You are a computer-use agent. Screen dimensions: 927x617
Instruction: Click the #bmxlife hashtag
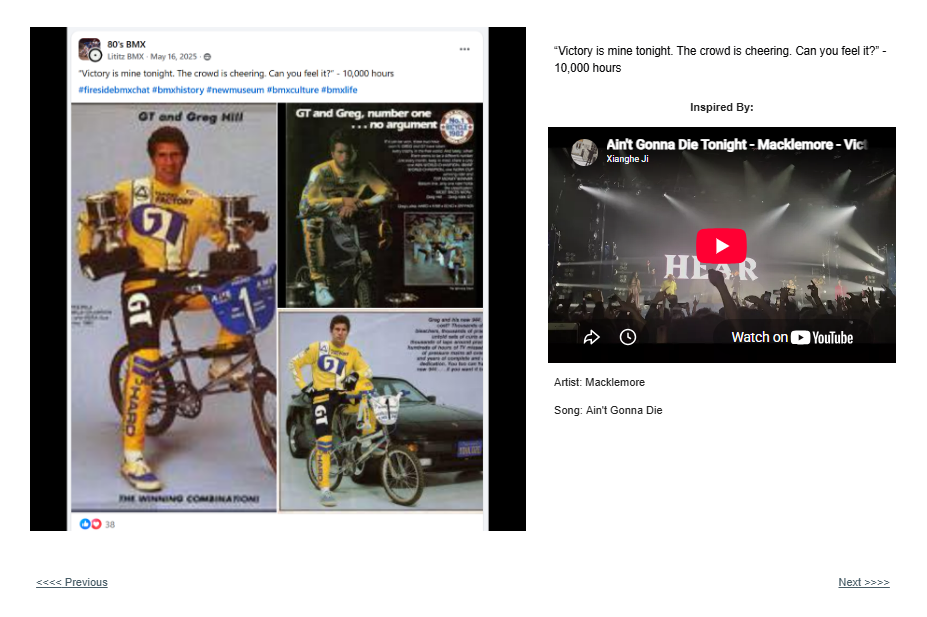pyautogui.click(x=339, y=90)
